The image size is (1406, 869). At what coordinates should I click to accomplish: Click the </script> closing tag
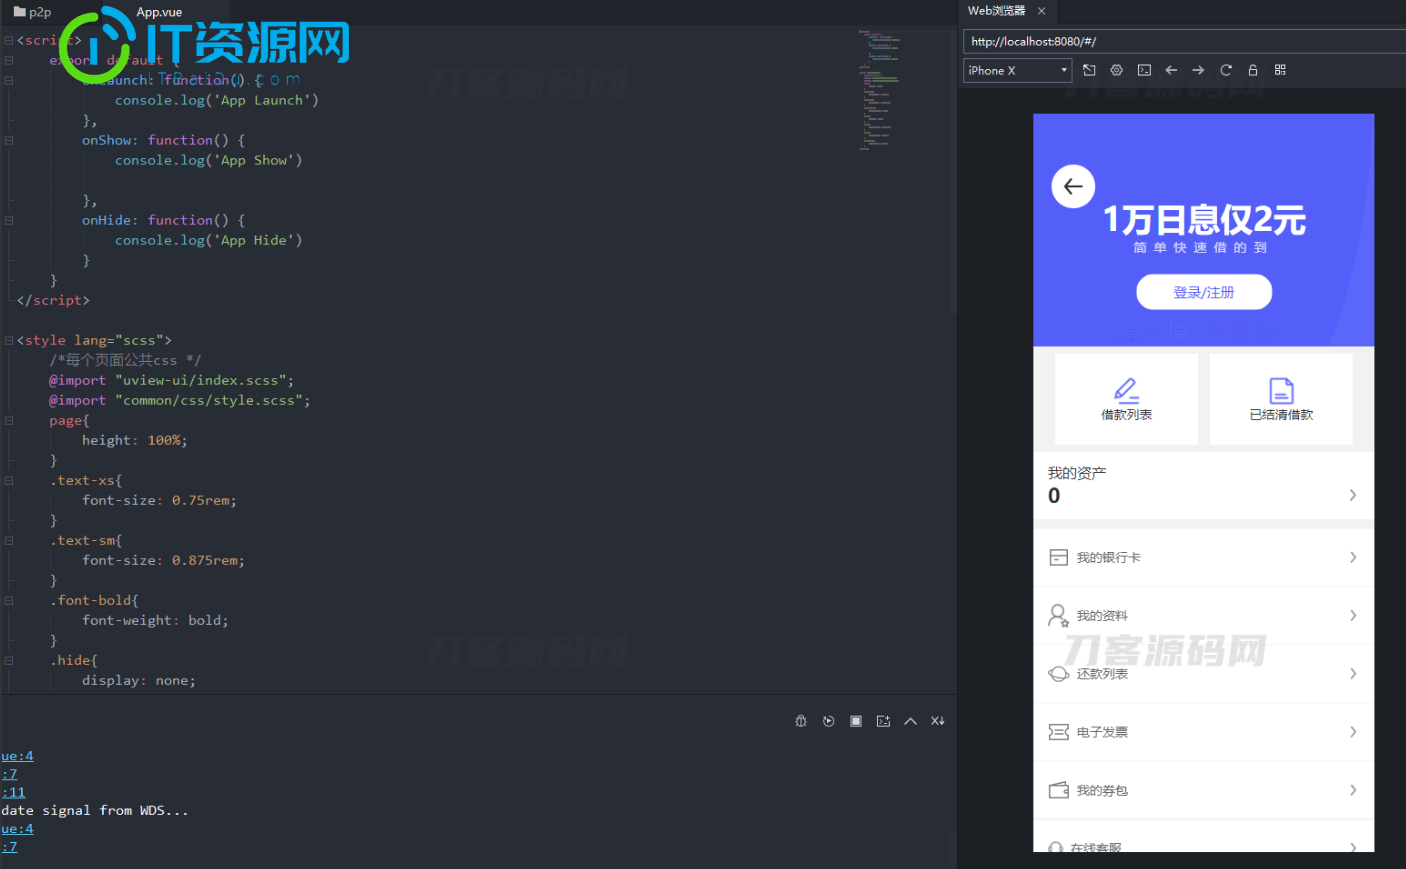coord(53,300)
